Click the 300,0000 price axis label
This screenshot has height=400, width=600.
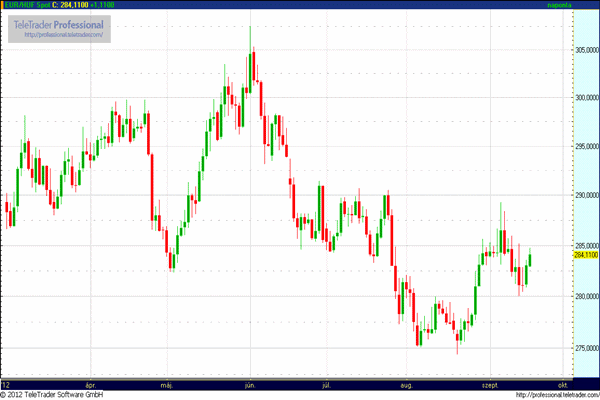587,98
